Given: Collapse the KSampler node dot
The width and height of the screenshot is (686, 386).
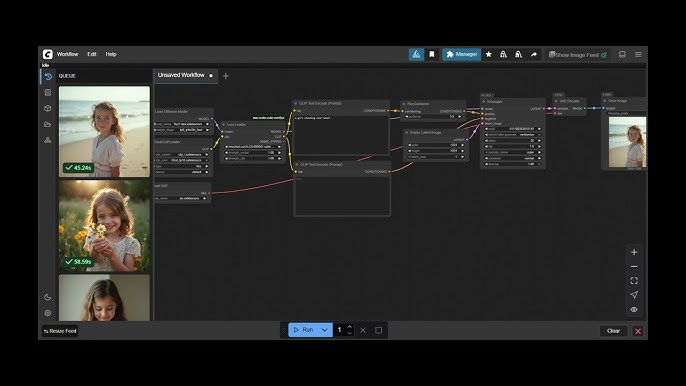Looking at the screenshot, I should tap(484, 102).
